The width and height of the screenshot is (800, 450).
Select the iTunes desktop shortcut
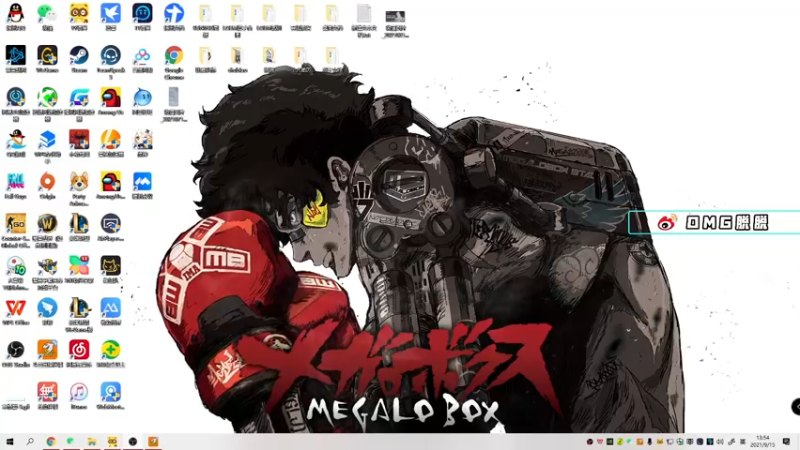point(79,396)
